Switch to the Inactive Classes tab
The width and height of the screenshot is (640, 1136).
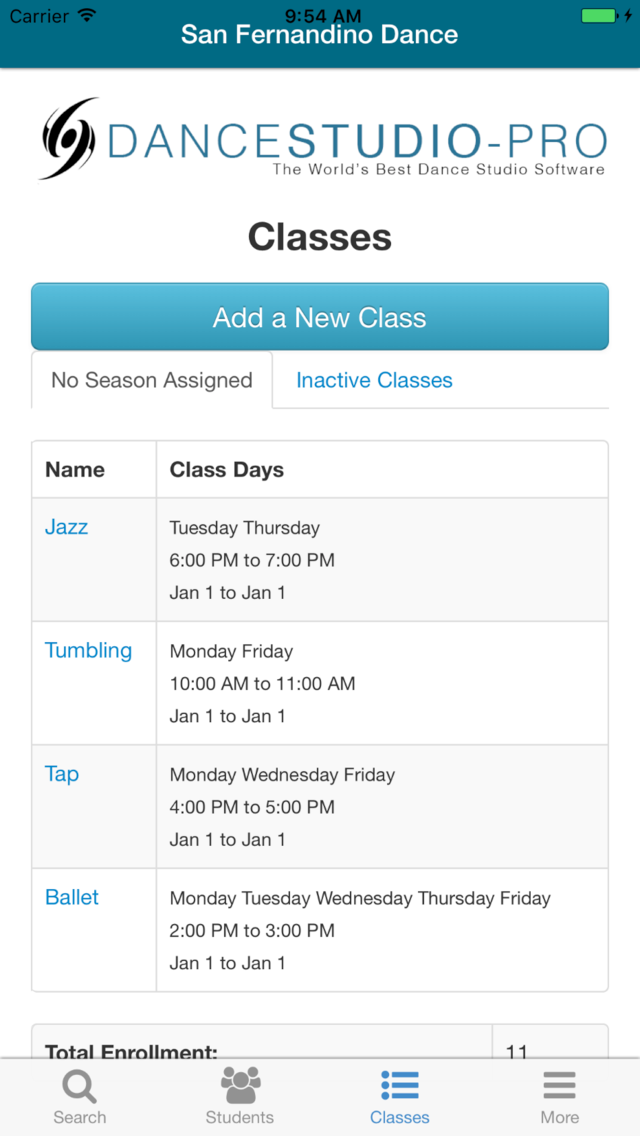click(x=374, y=380)
